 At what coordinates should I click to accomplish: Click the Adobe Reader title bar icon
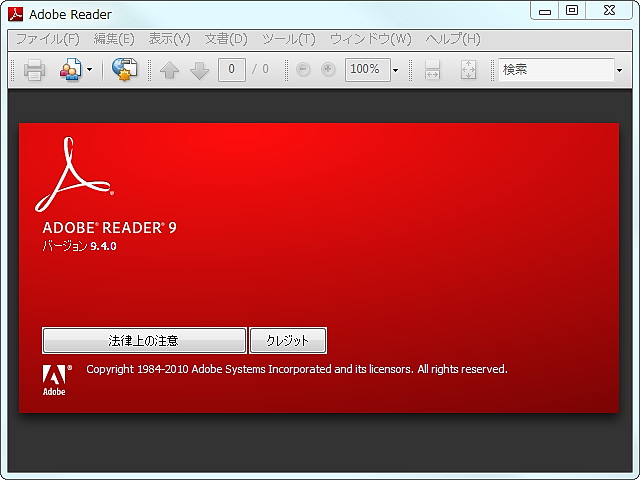pos(16,14)
